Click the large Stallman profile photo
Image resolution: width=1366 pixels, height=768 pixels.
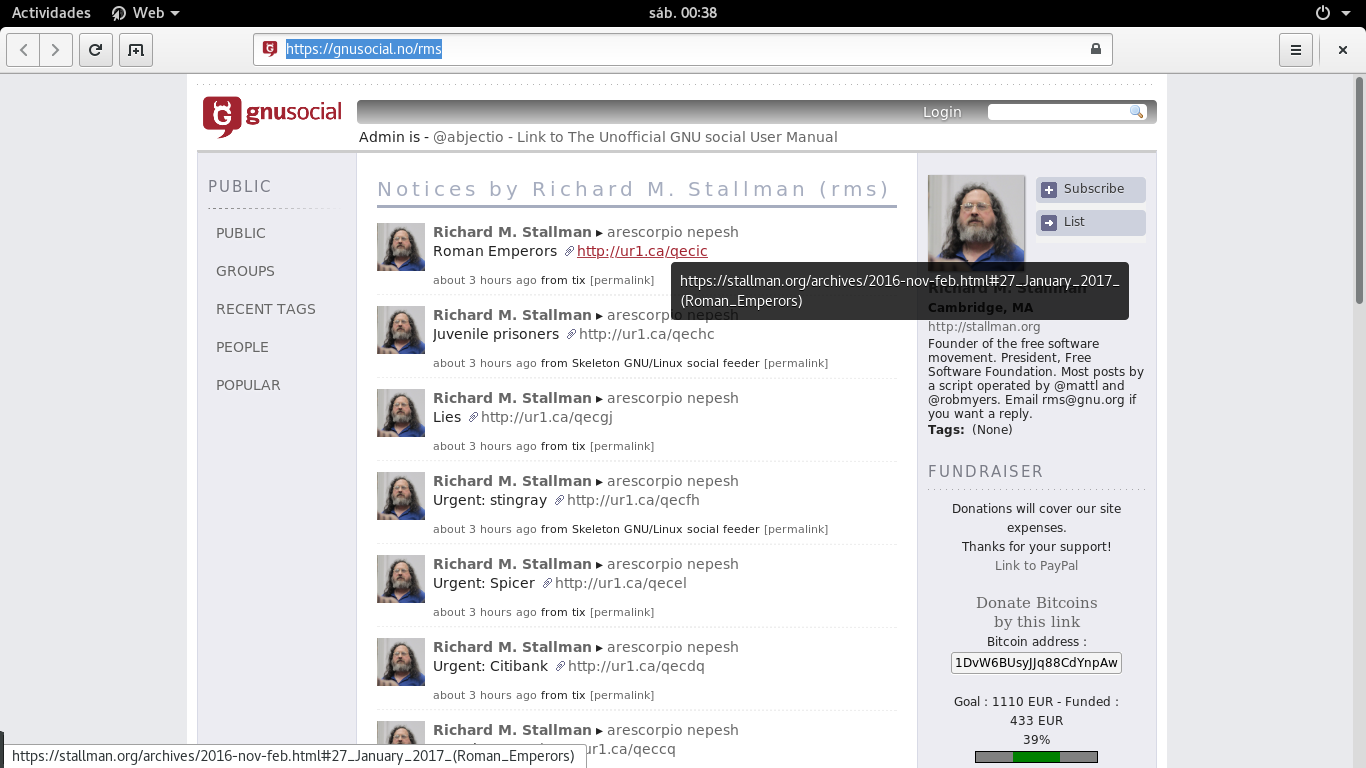(976, 222)
